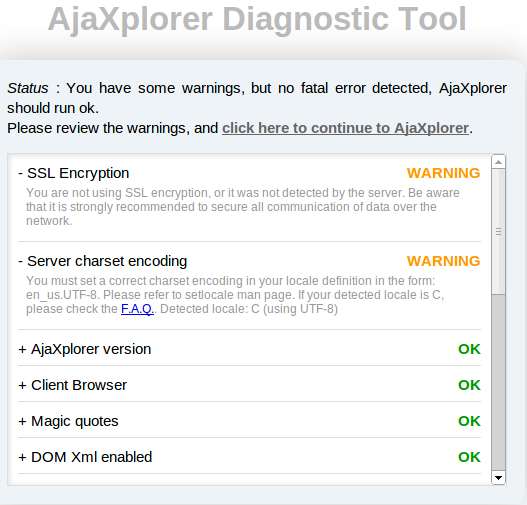527x505 pixels.
Task: Click the SSL encryption warning description text
Action: click(x=243, y=207)
